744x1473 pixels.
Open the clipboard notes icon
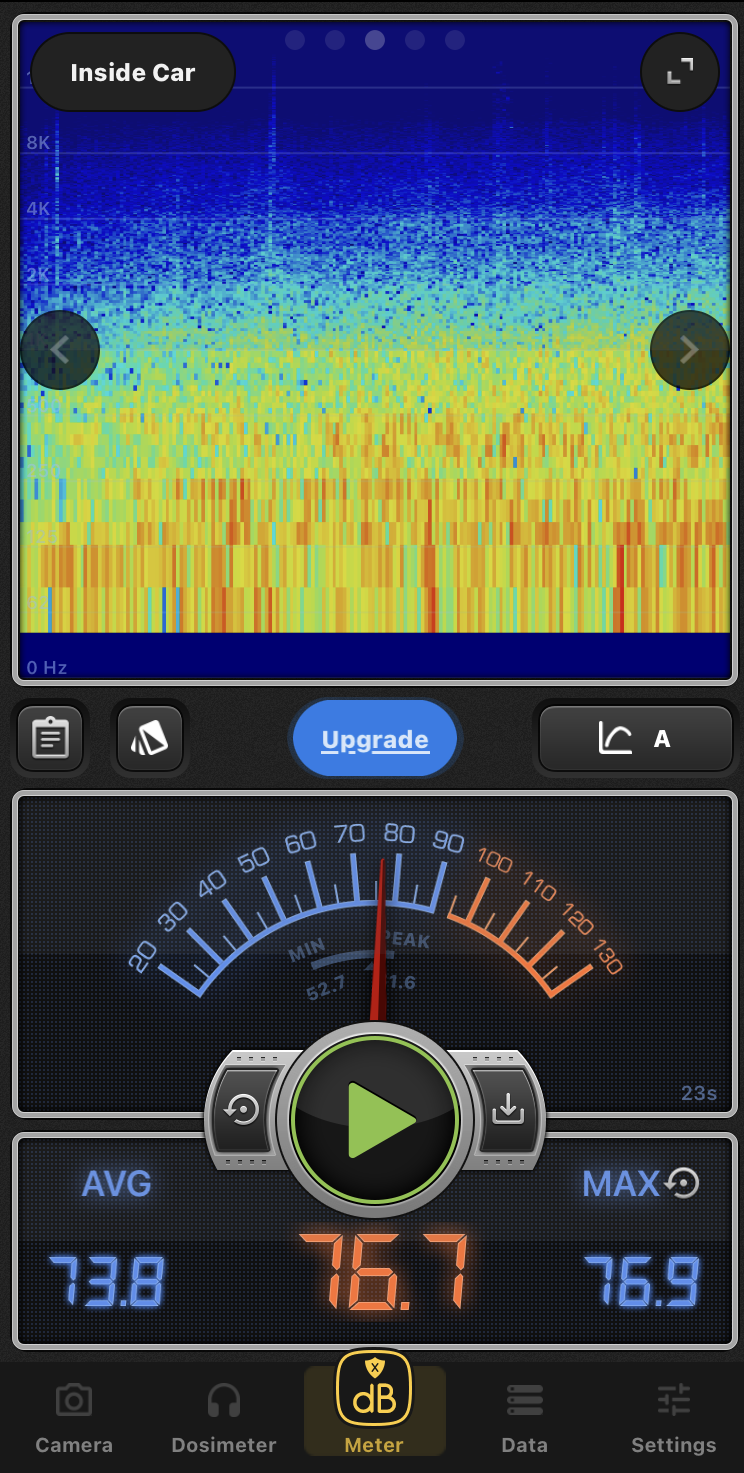tap(50, 739)
